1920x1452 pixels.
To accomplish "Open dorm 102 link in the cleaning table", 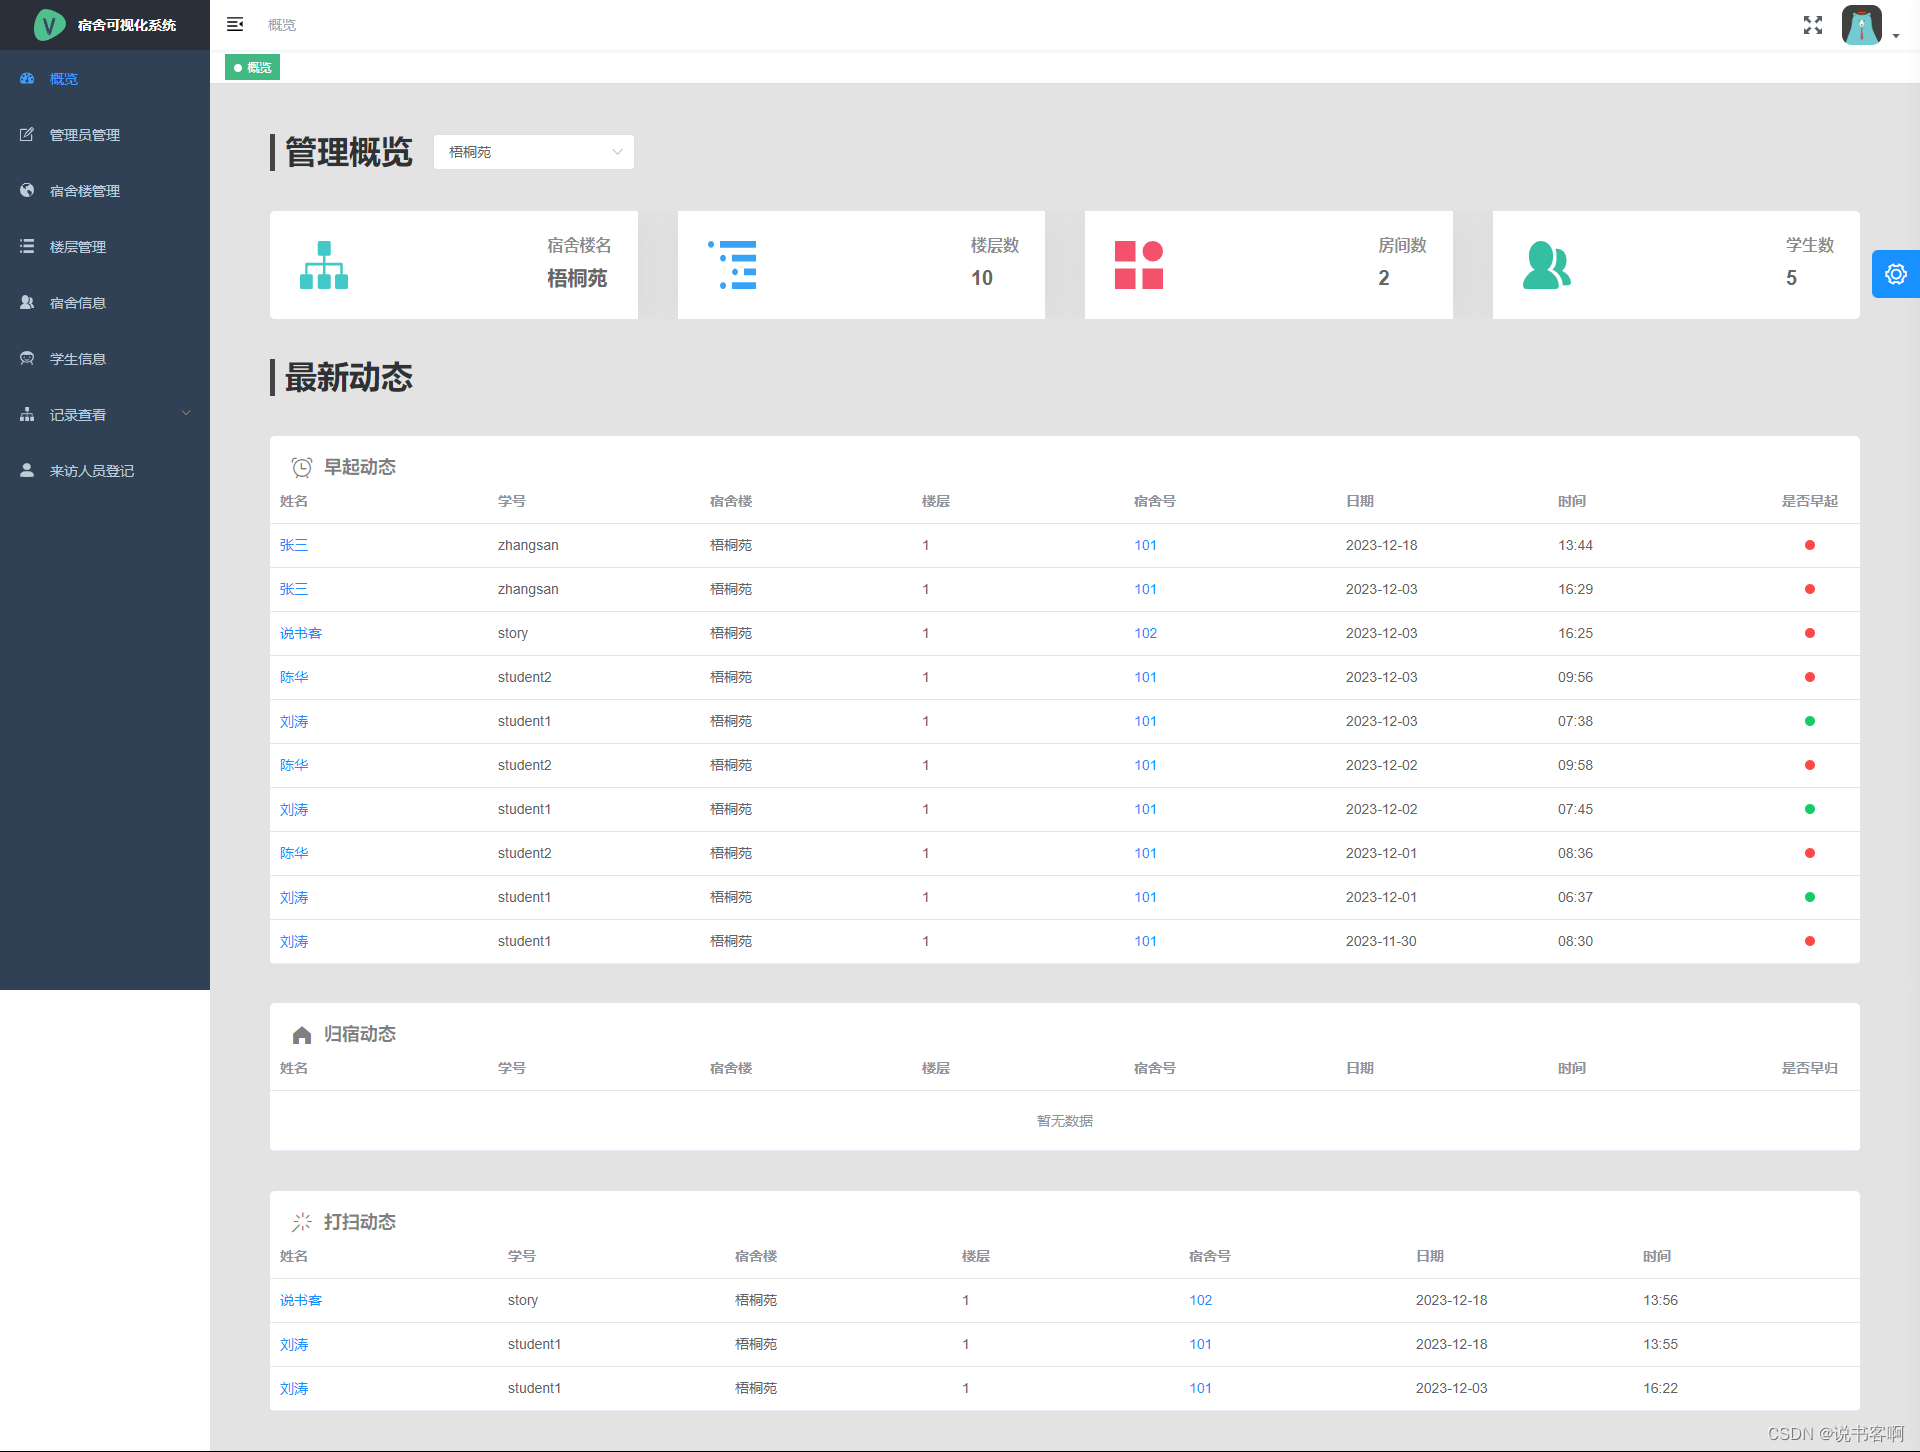I will pyautogui.click(x=1201, y=1300).
